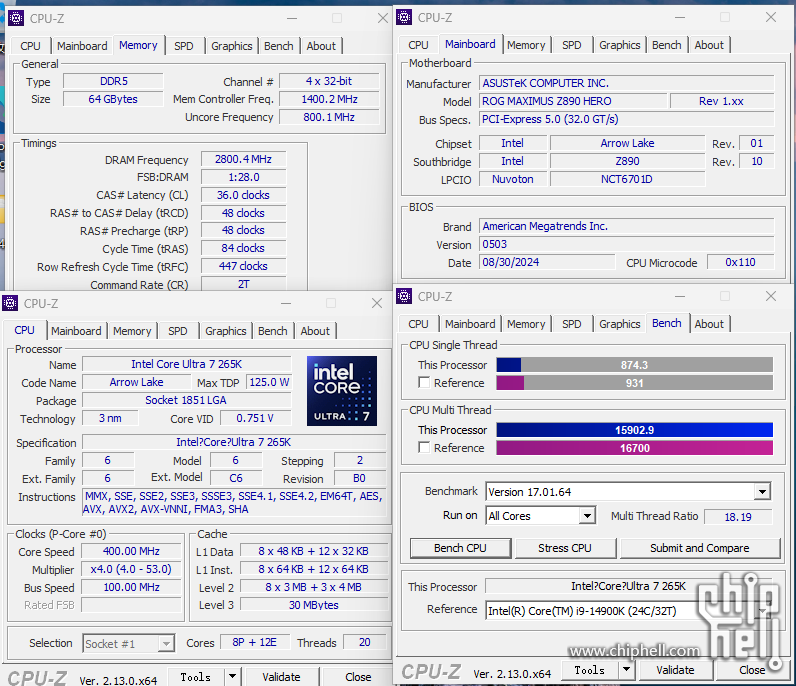The width and height of the screenshot is (796, 686).
Task: Start the Bench CPU benchmark
Action: (460, 548)
